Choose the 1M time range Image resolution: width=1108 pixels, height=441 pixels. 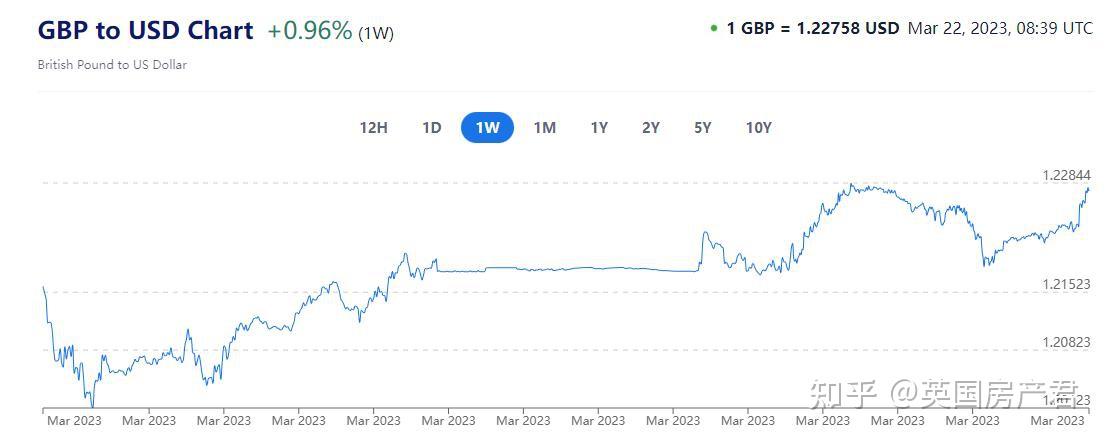coord(544,128)
